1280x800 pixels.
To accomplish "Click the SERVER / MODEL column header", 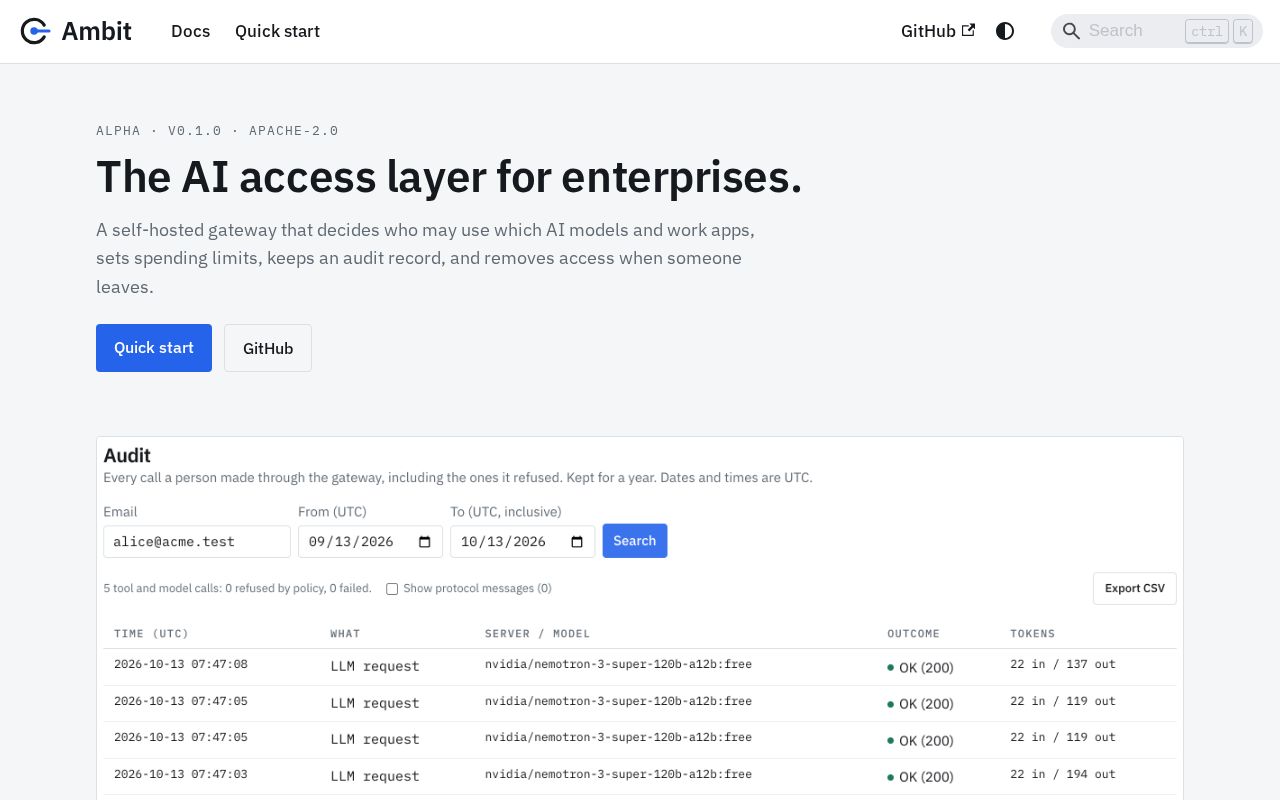I will tap(537, 634).
